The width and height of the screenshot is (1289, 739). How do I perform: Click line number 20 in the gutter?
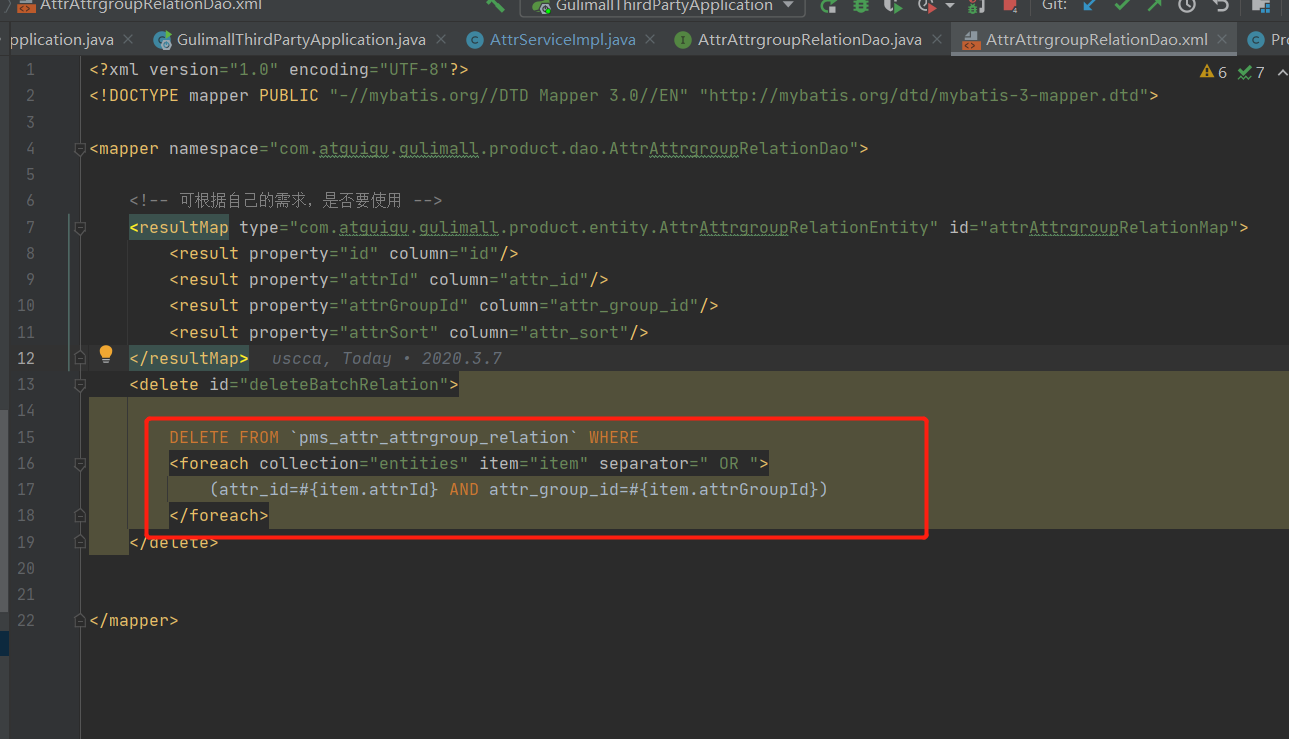[26, 568]
